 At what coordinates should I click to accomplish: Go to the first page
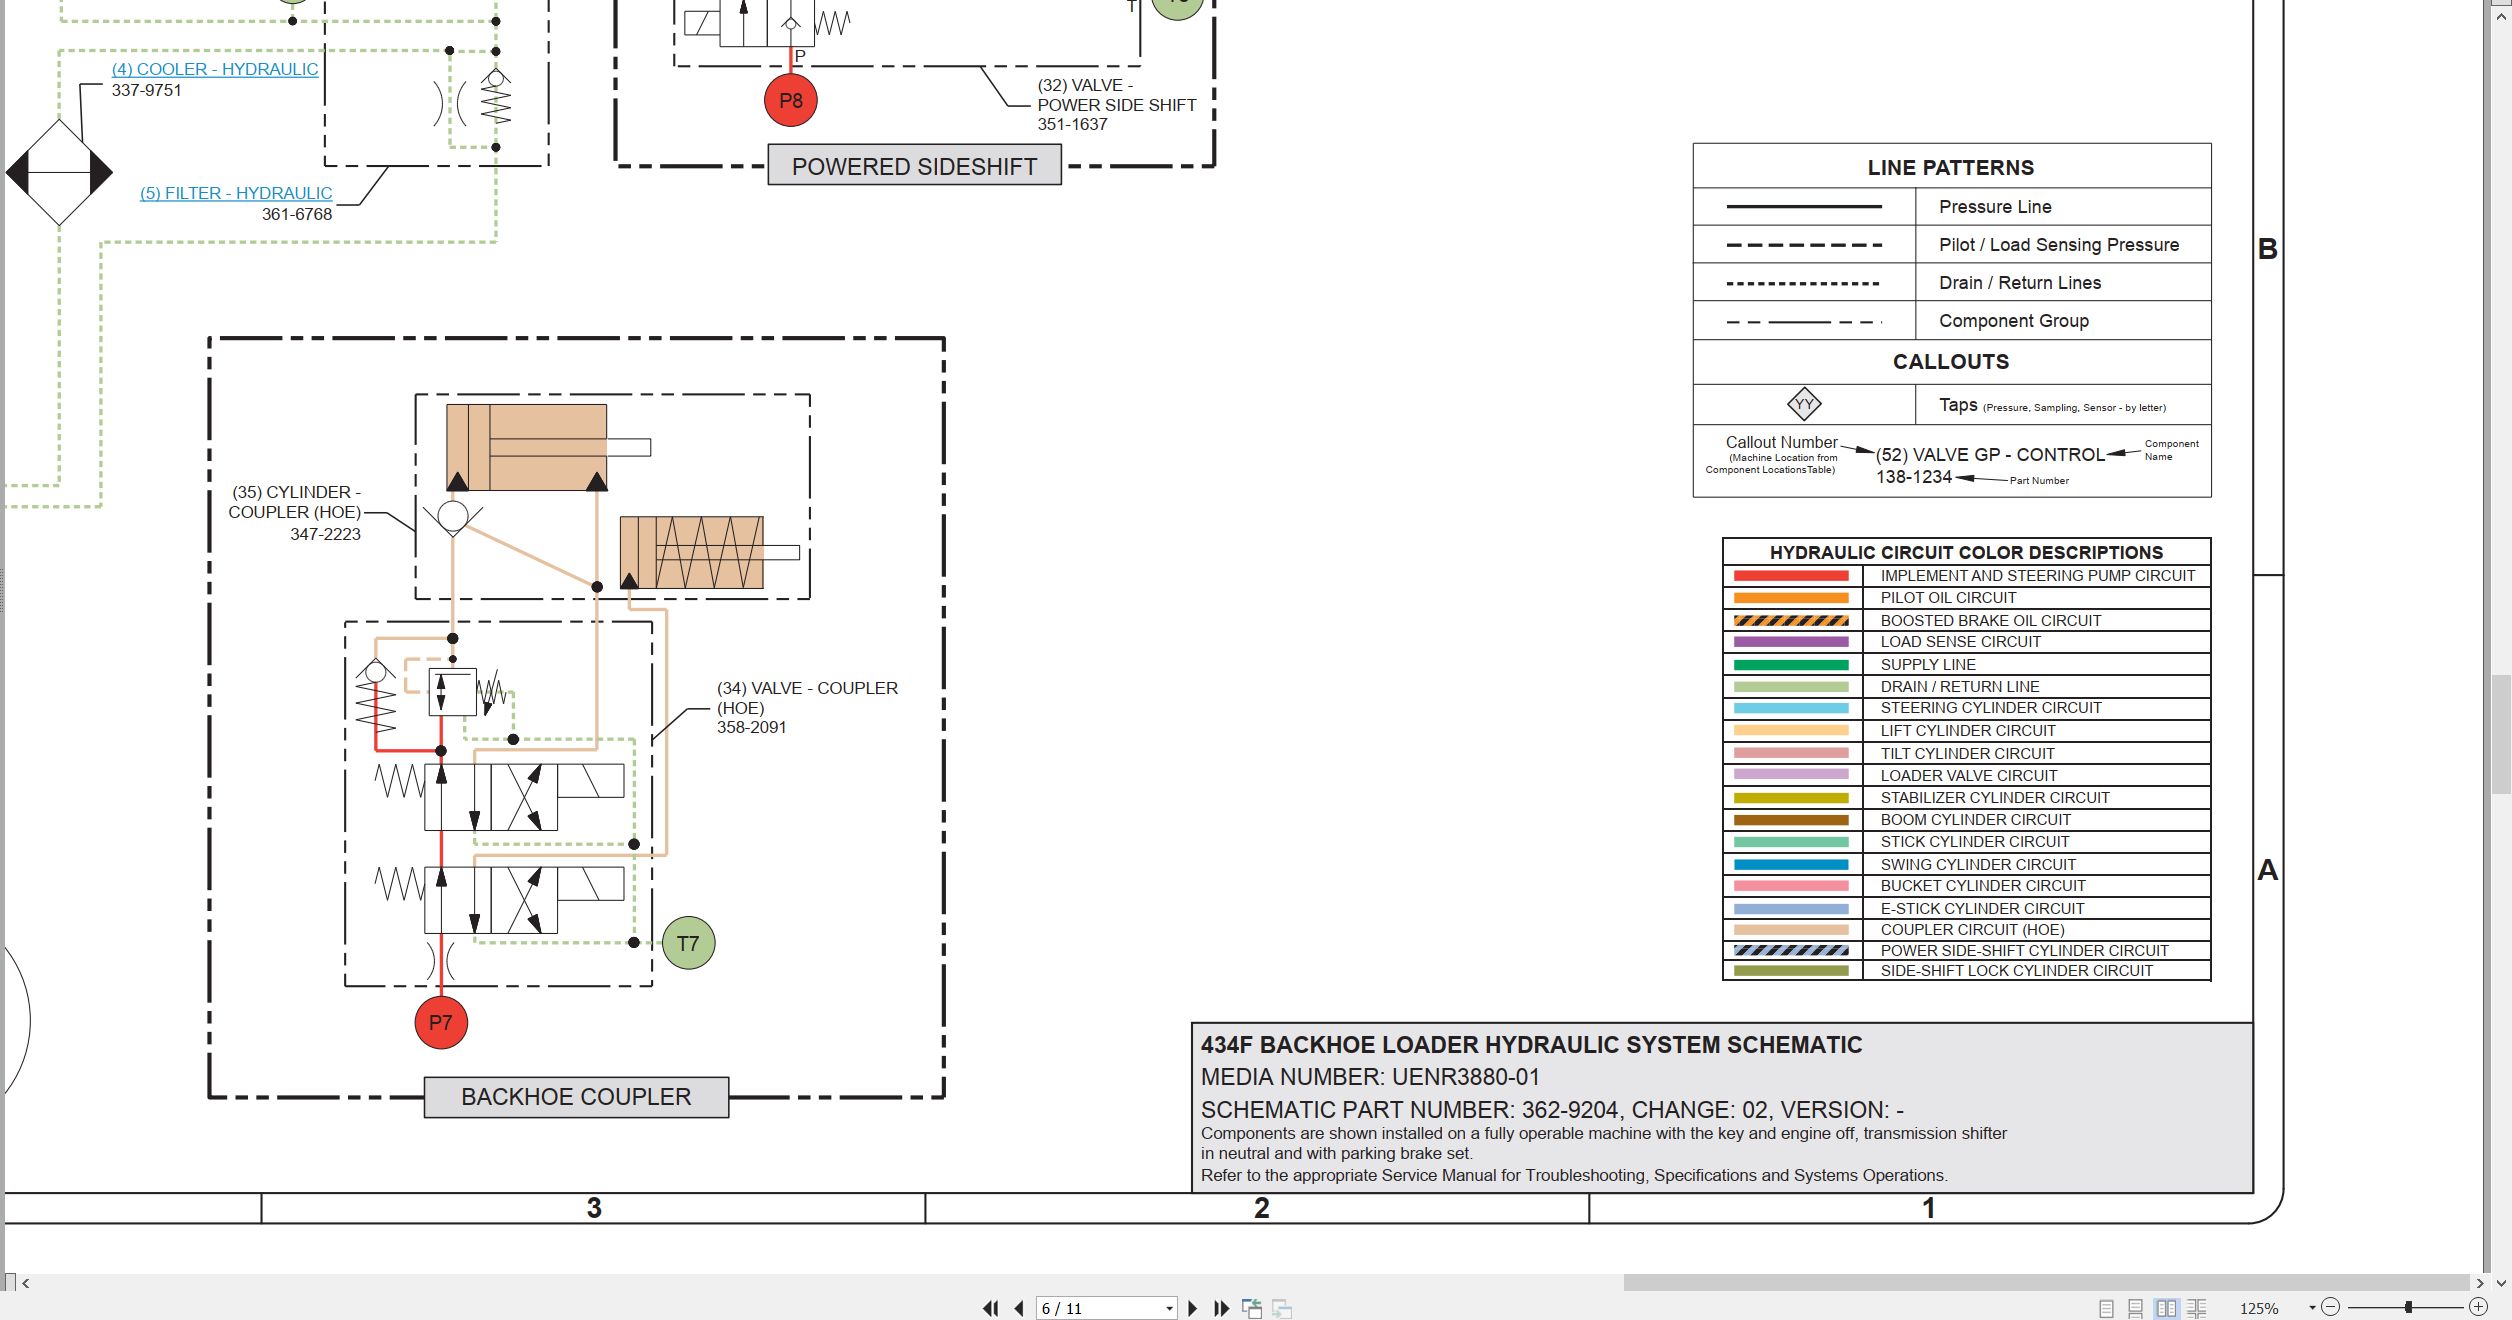click(990, 1308)
